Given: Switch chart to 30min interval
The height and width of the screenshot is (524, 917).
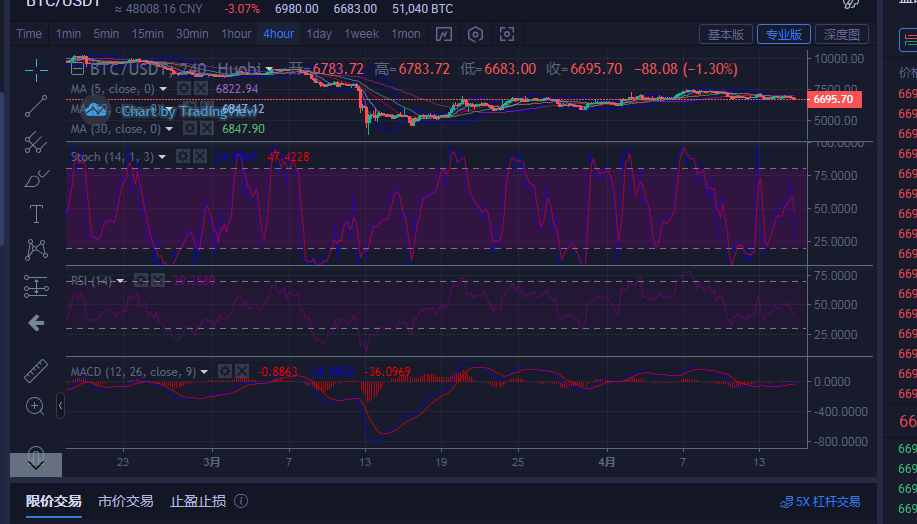Looking at the screenshot, I should (x=192, y=34).
